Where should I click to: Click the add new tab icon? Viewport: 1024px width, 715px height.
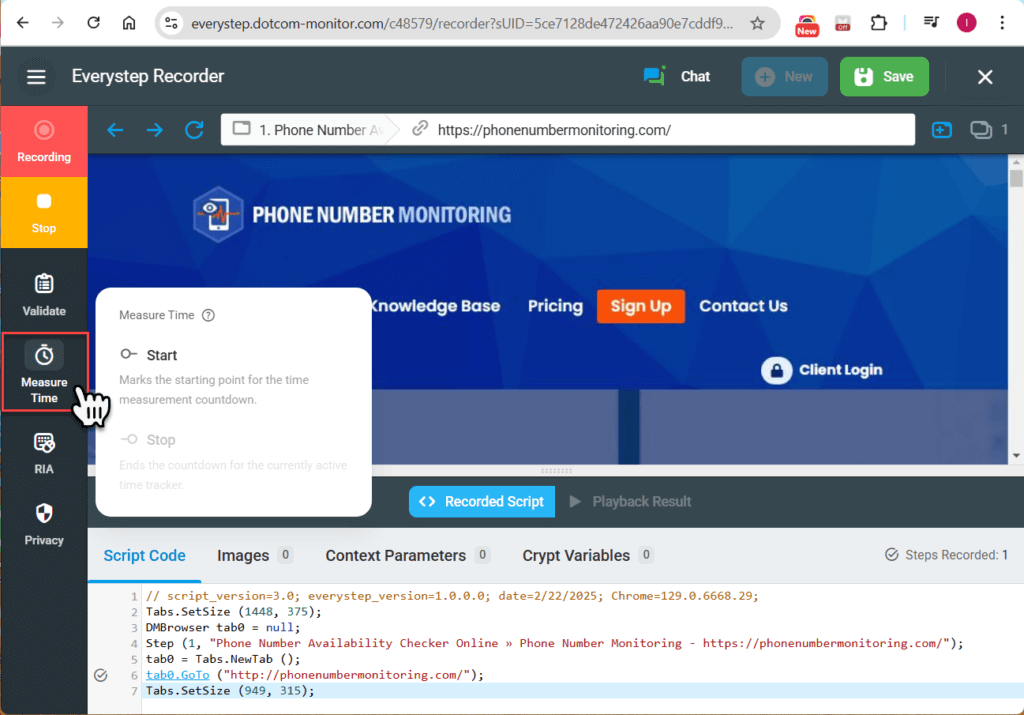[941, 130]
